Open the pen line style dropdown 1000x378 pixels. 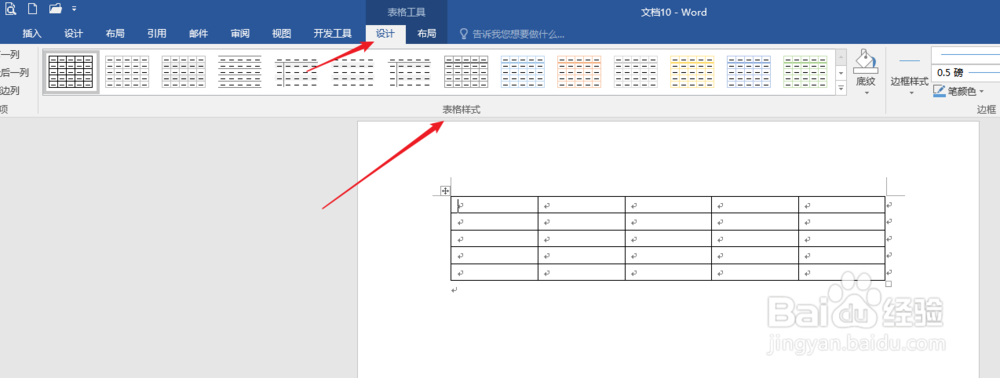(966, 55)
